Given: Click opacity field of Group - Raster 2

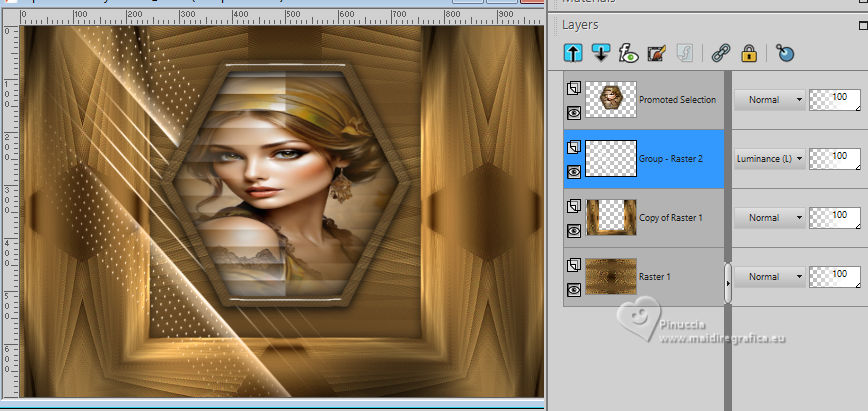Looking at the screenshot, I should point(835,159).
